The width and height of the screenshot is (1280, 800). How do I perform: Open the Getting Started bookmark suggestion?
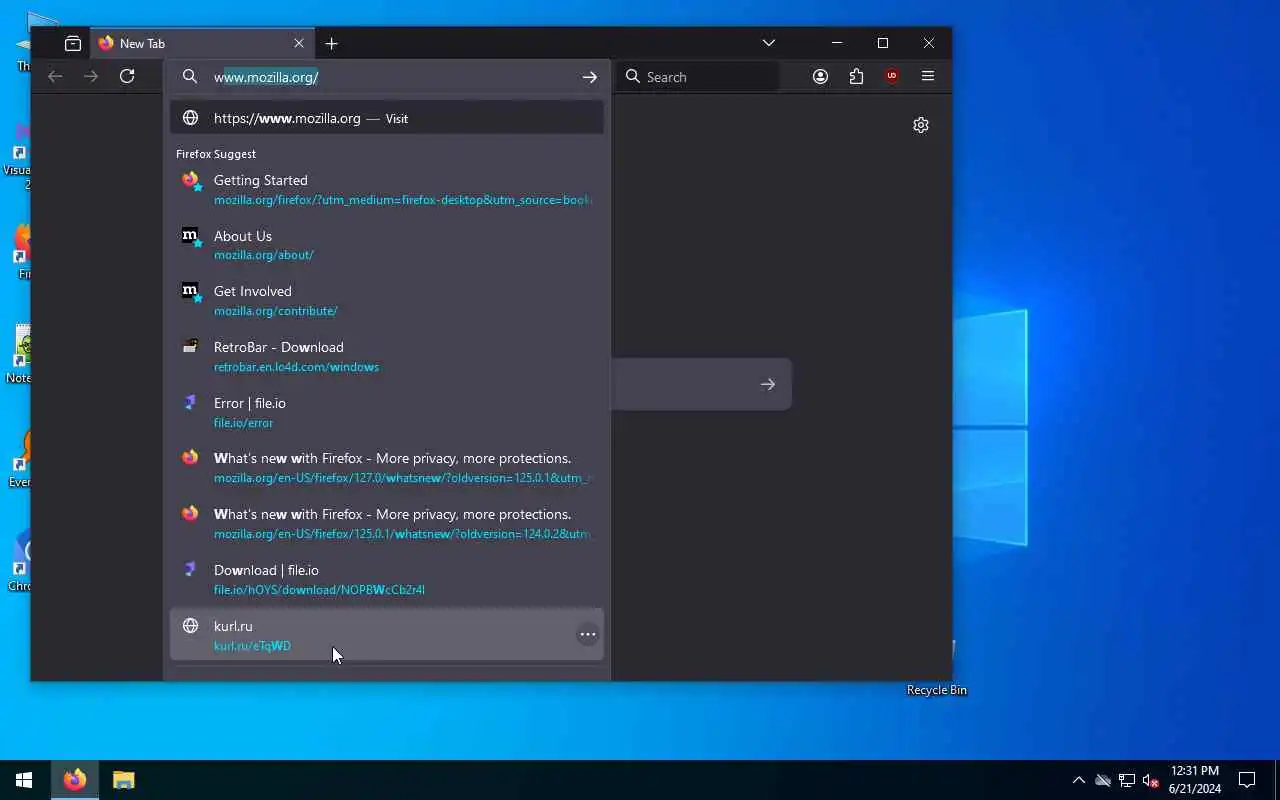tap(387, 189)
